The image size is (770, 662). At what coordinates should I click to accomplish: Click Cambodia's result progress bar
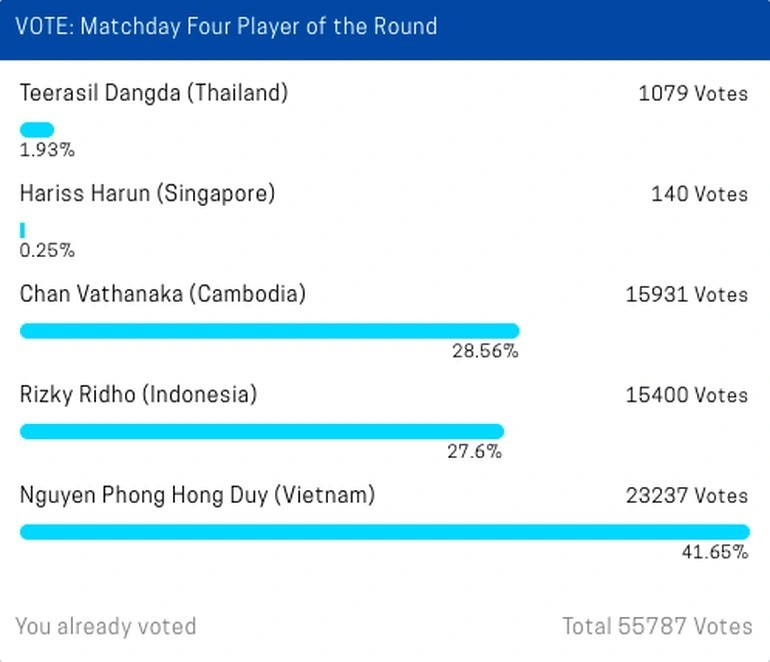tap(269, 331)
